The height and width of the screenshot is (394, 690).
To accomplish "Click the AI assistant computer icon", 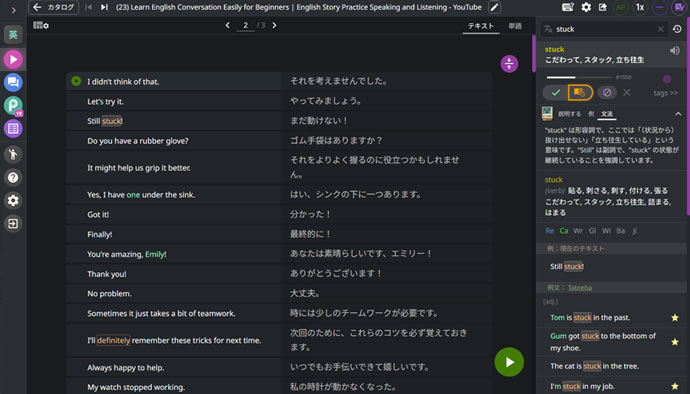I will 547,114.
